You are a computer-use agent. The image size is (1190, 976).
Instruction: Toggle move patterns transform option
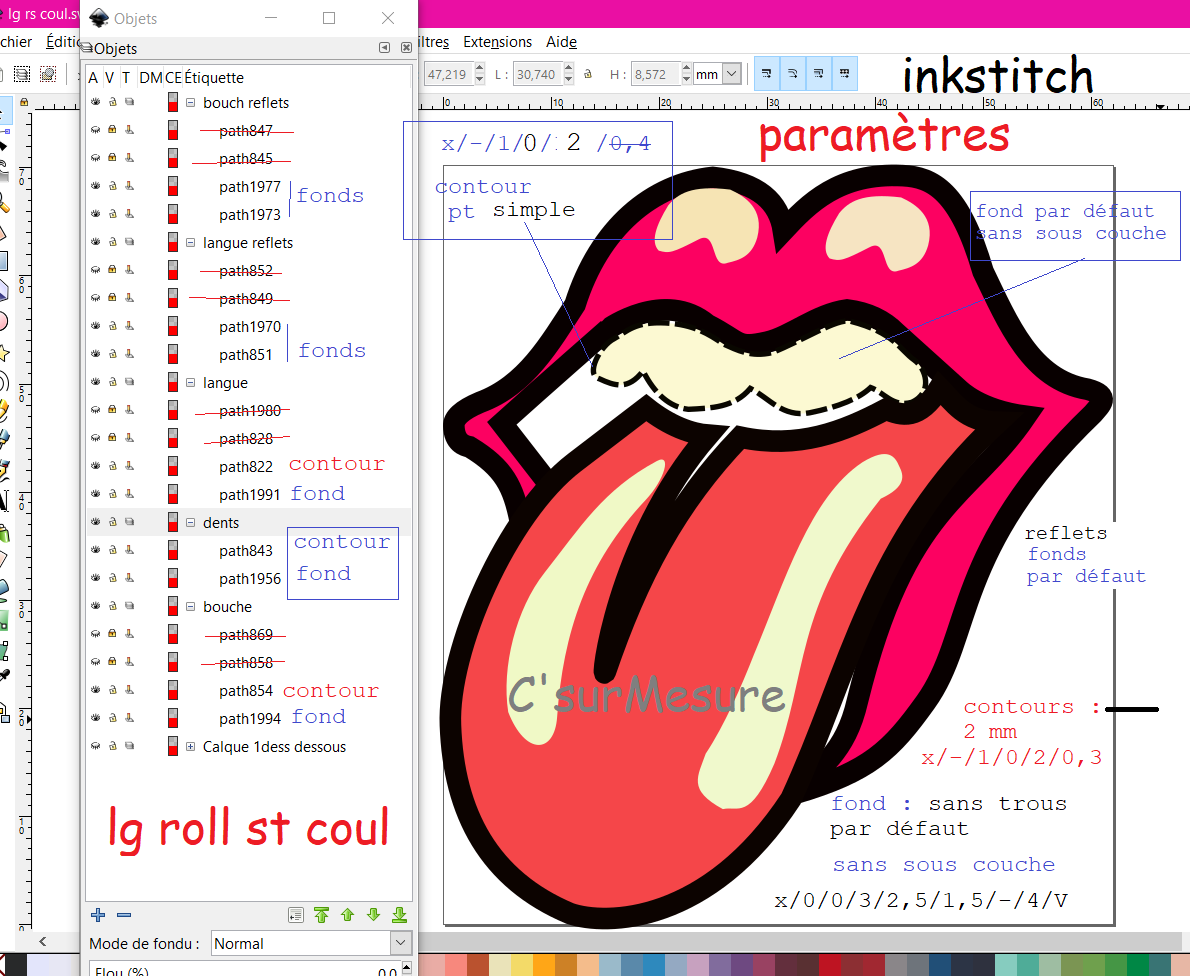844,74
